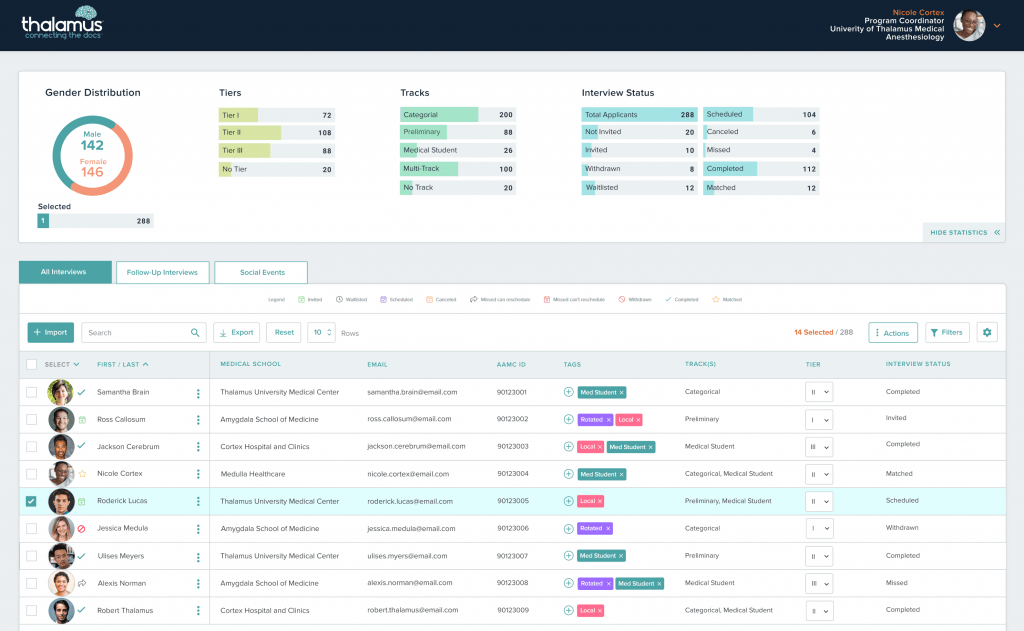Collapse the panel with Hide Statistics
The width and height of the screenshot is (1024, 631).
tap(964, 232)
